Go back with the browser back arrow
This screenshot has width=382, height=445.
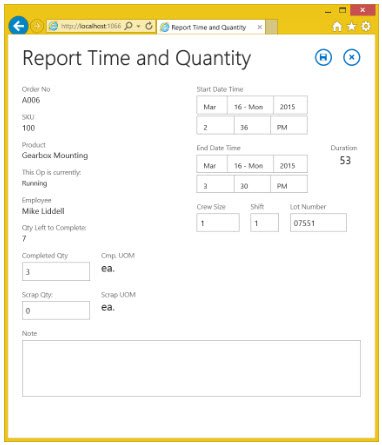(18, 26)
